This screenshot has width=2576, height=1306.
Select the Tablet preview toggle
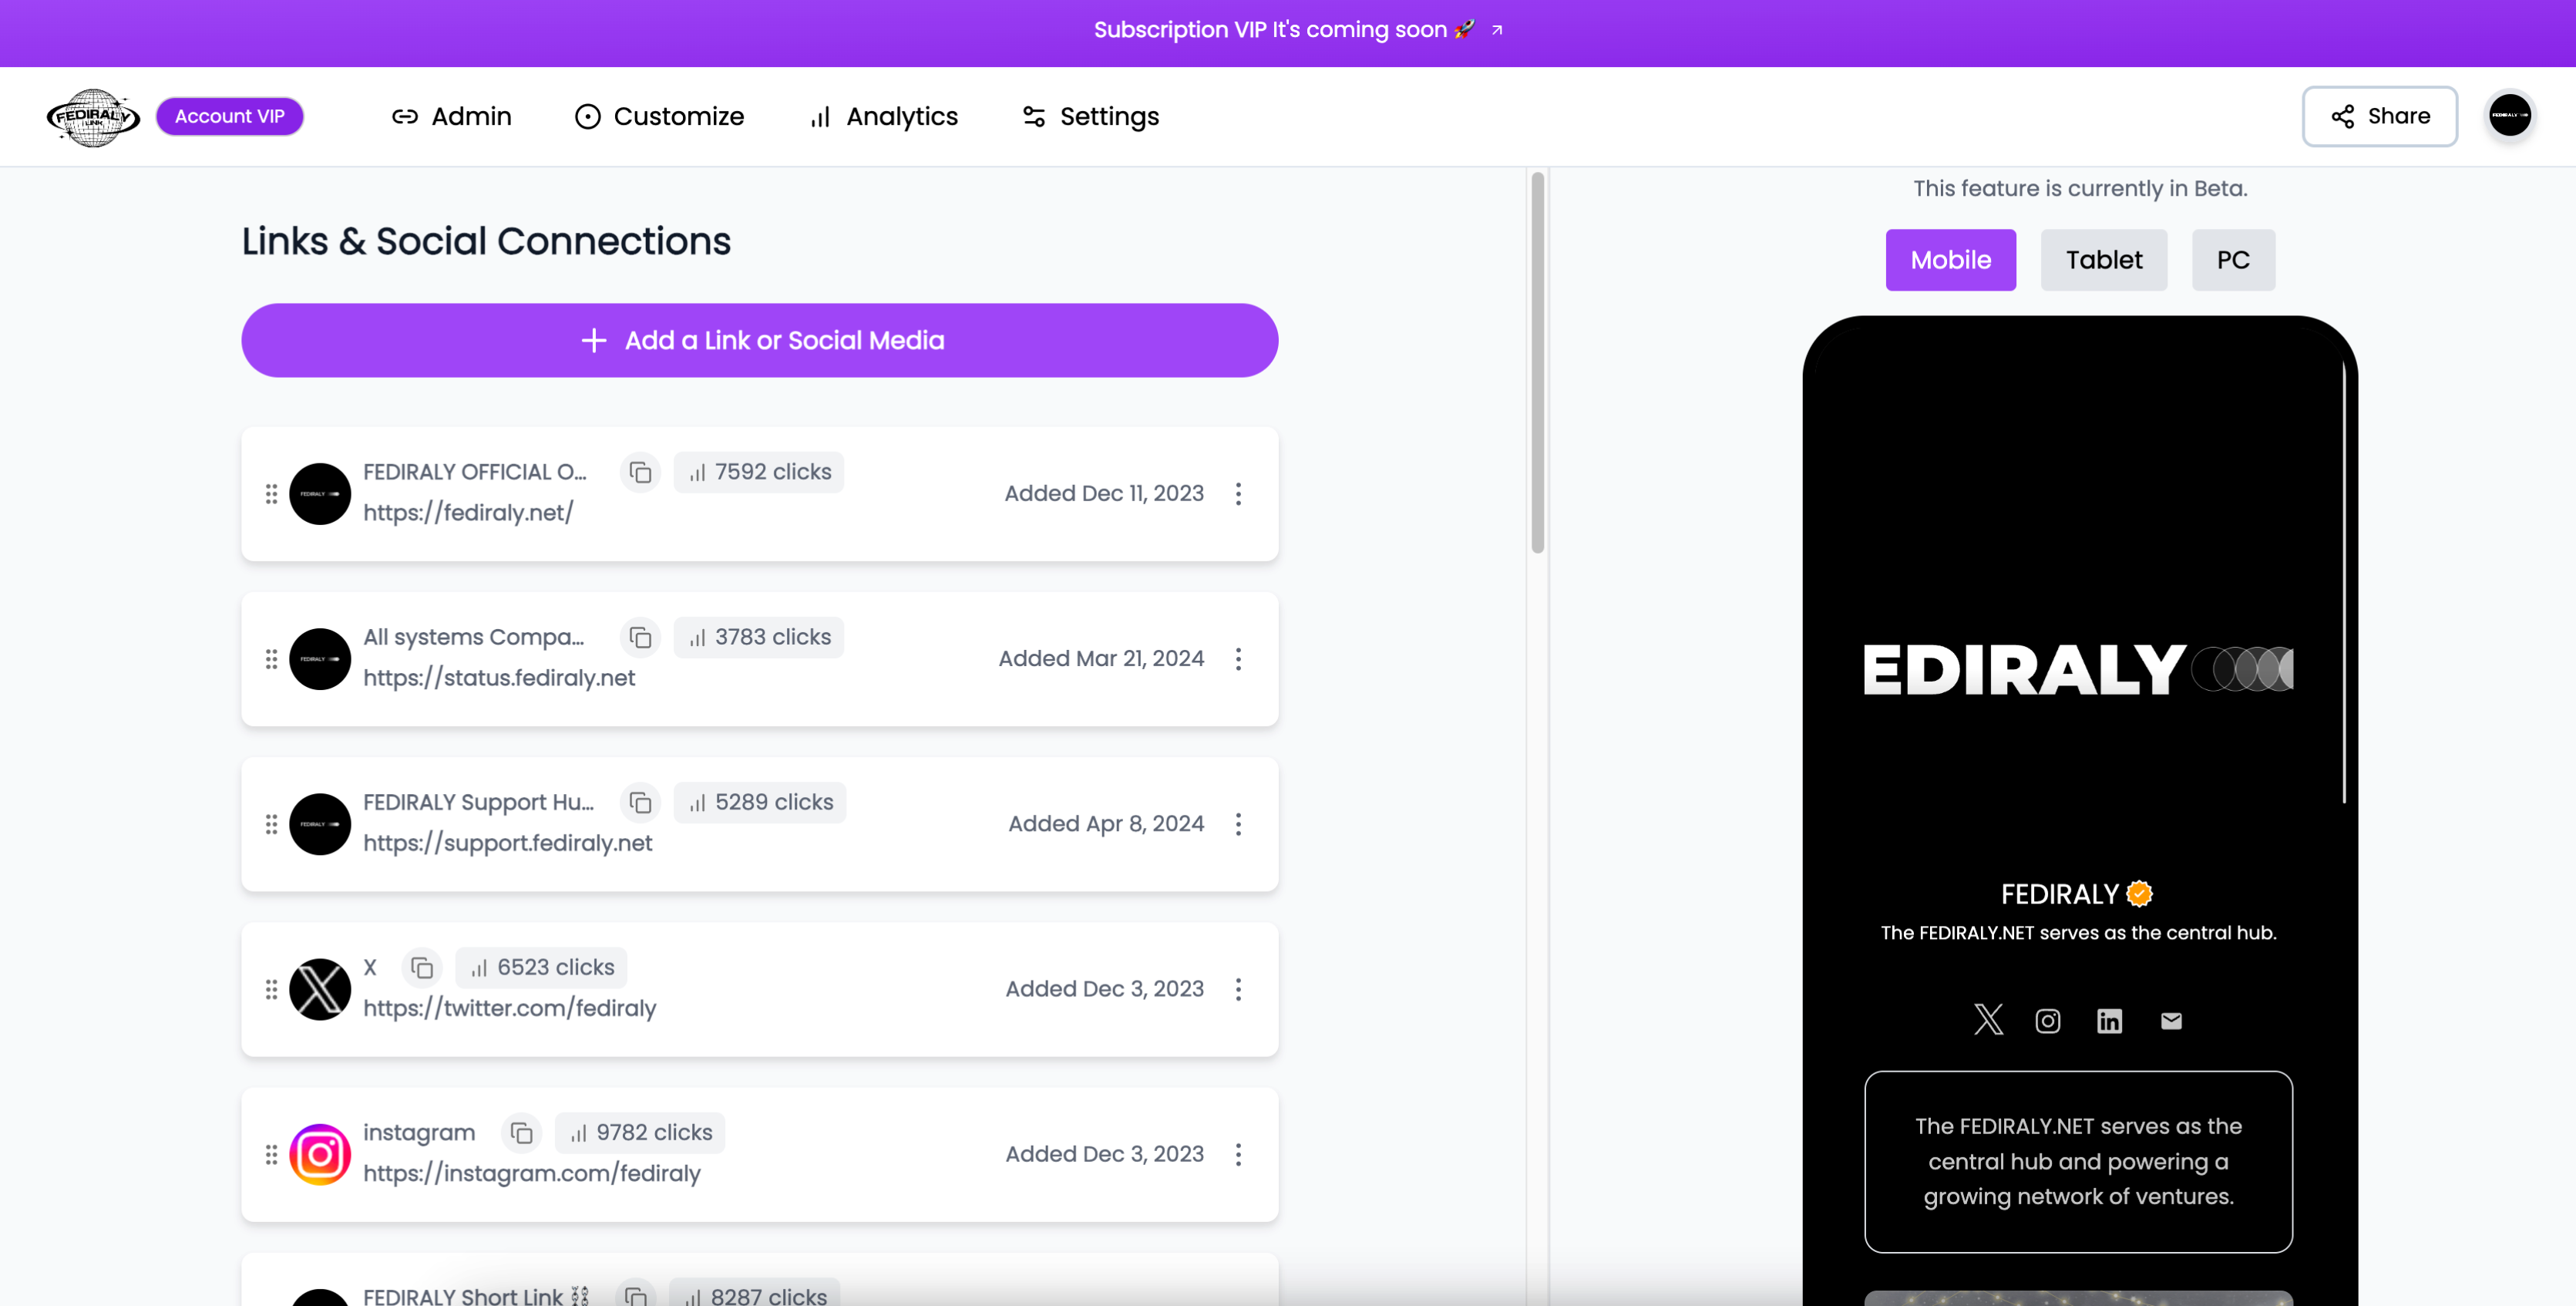(x=2103, y=258)
